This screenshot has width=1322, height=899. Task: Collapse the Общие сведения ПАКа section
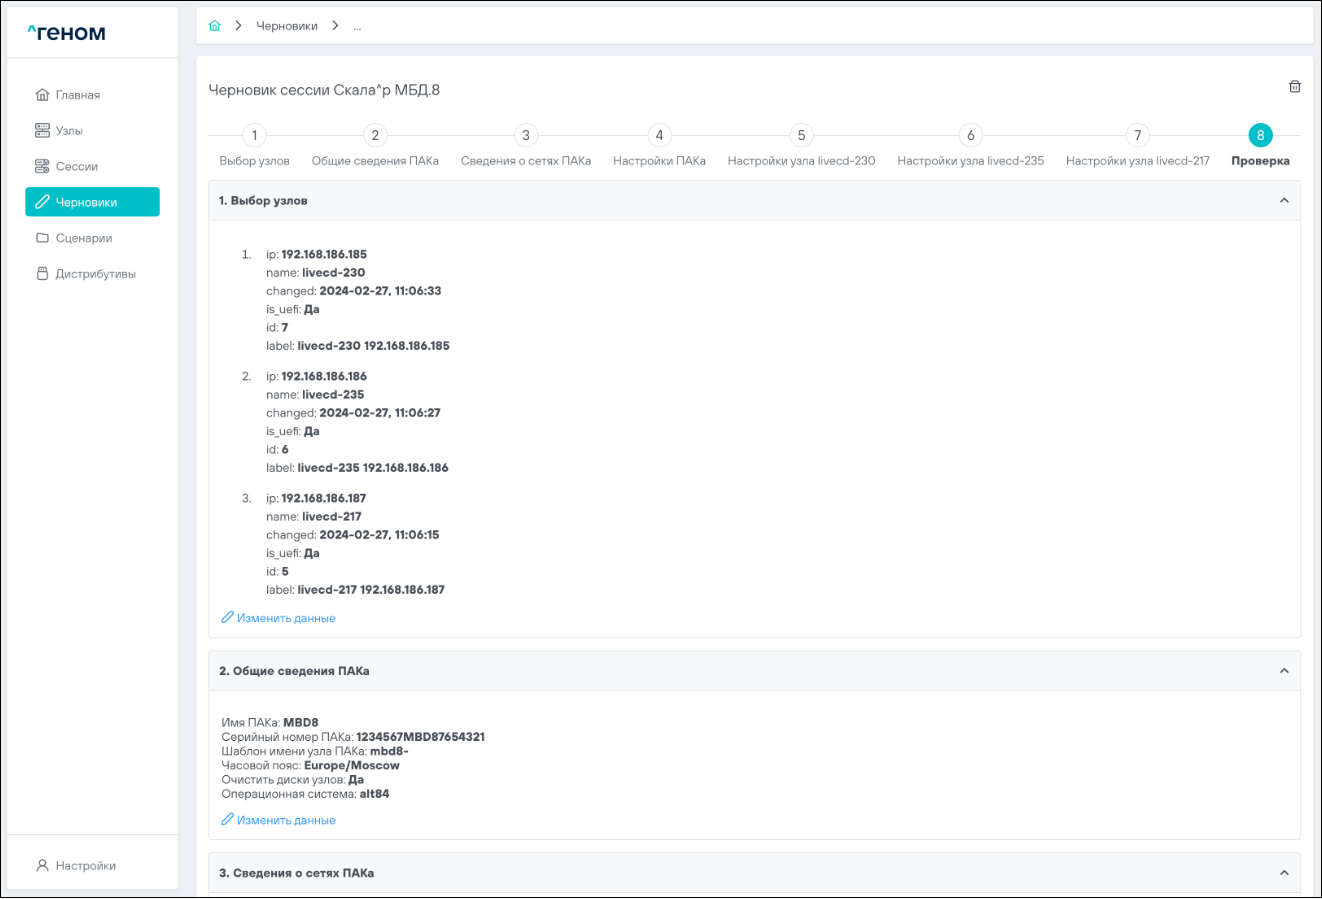(x=1284, y=671)
